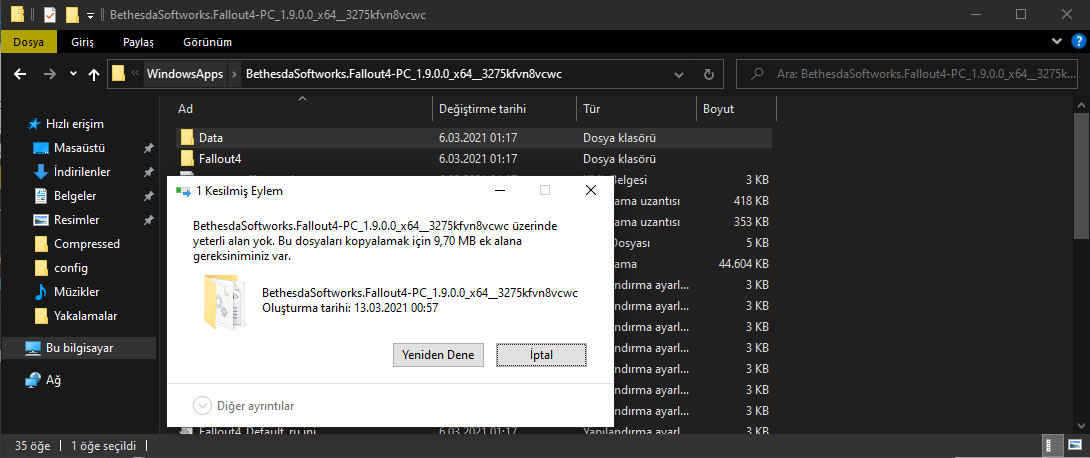The height and width of the screenshot is (458, 1090).
Task: Click the Fallout4 folder icon
Action: point(186,158)
